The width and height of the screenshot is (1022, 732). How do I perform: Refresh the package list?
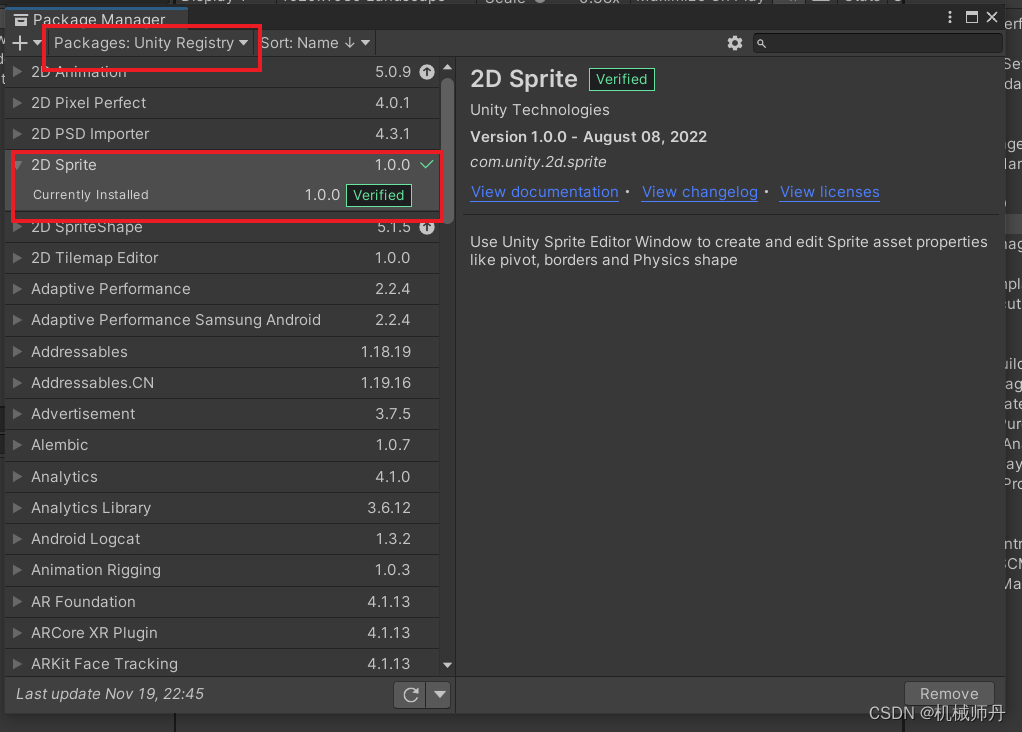(x=410, y=695)
